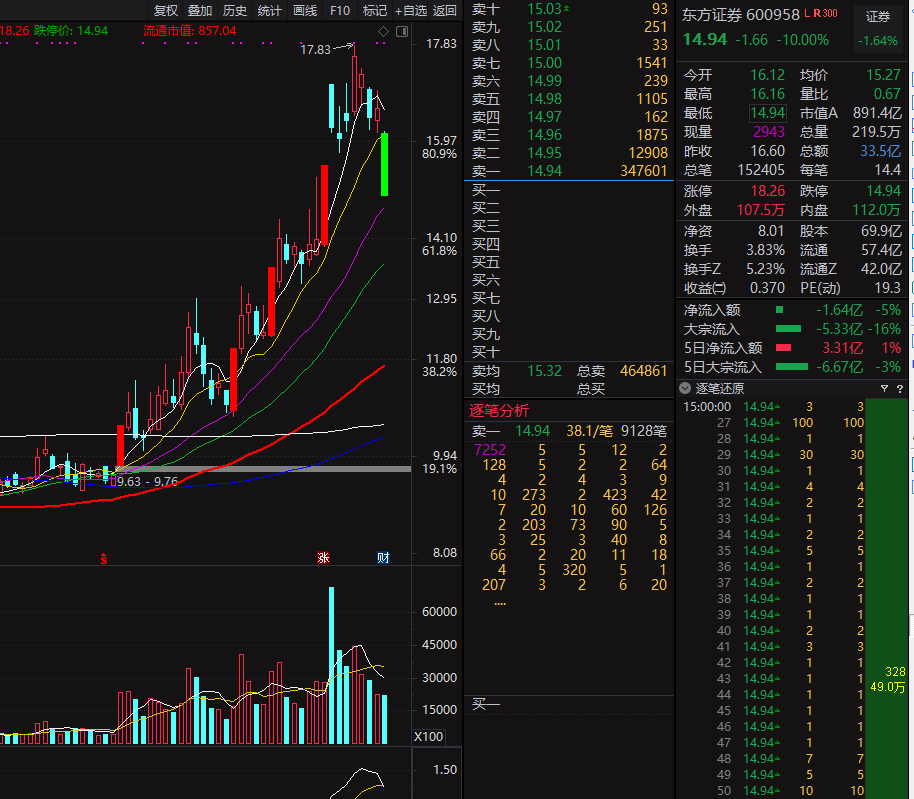Click the diamond marker icon above the chart
Screen dimensions: 914x799
coord(383,31)
